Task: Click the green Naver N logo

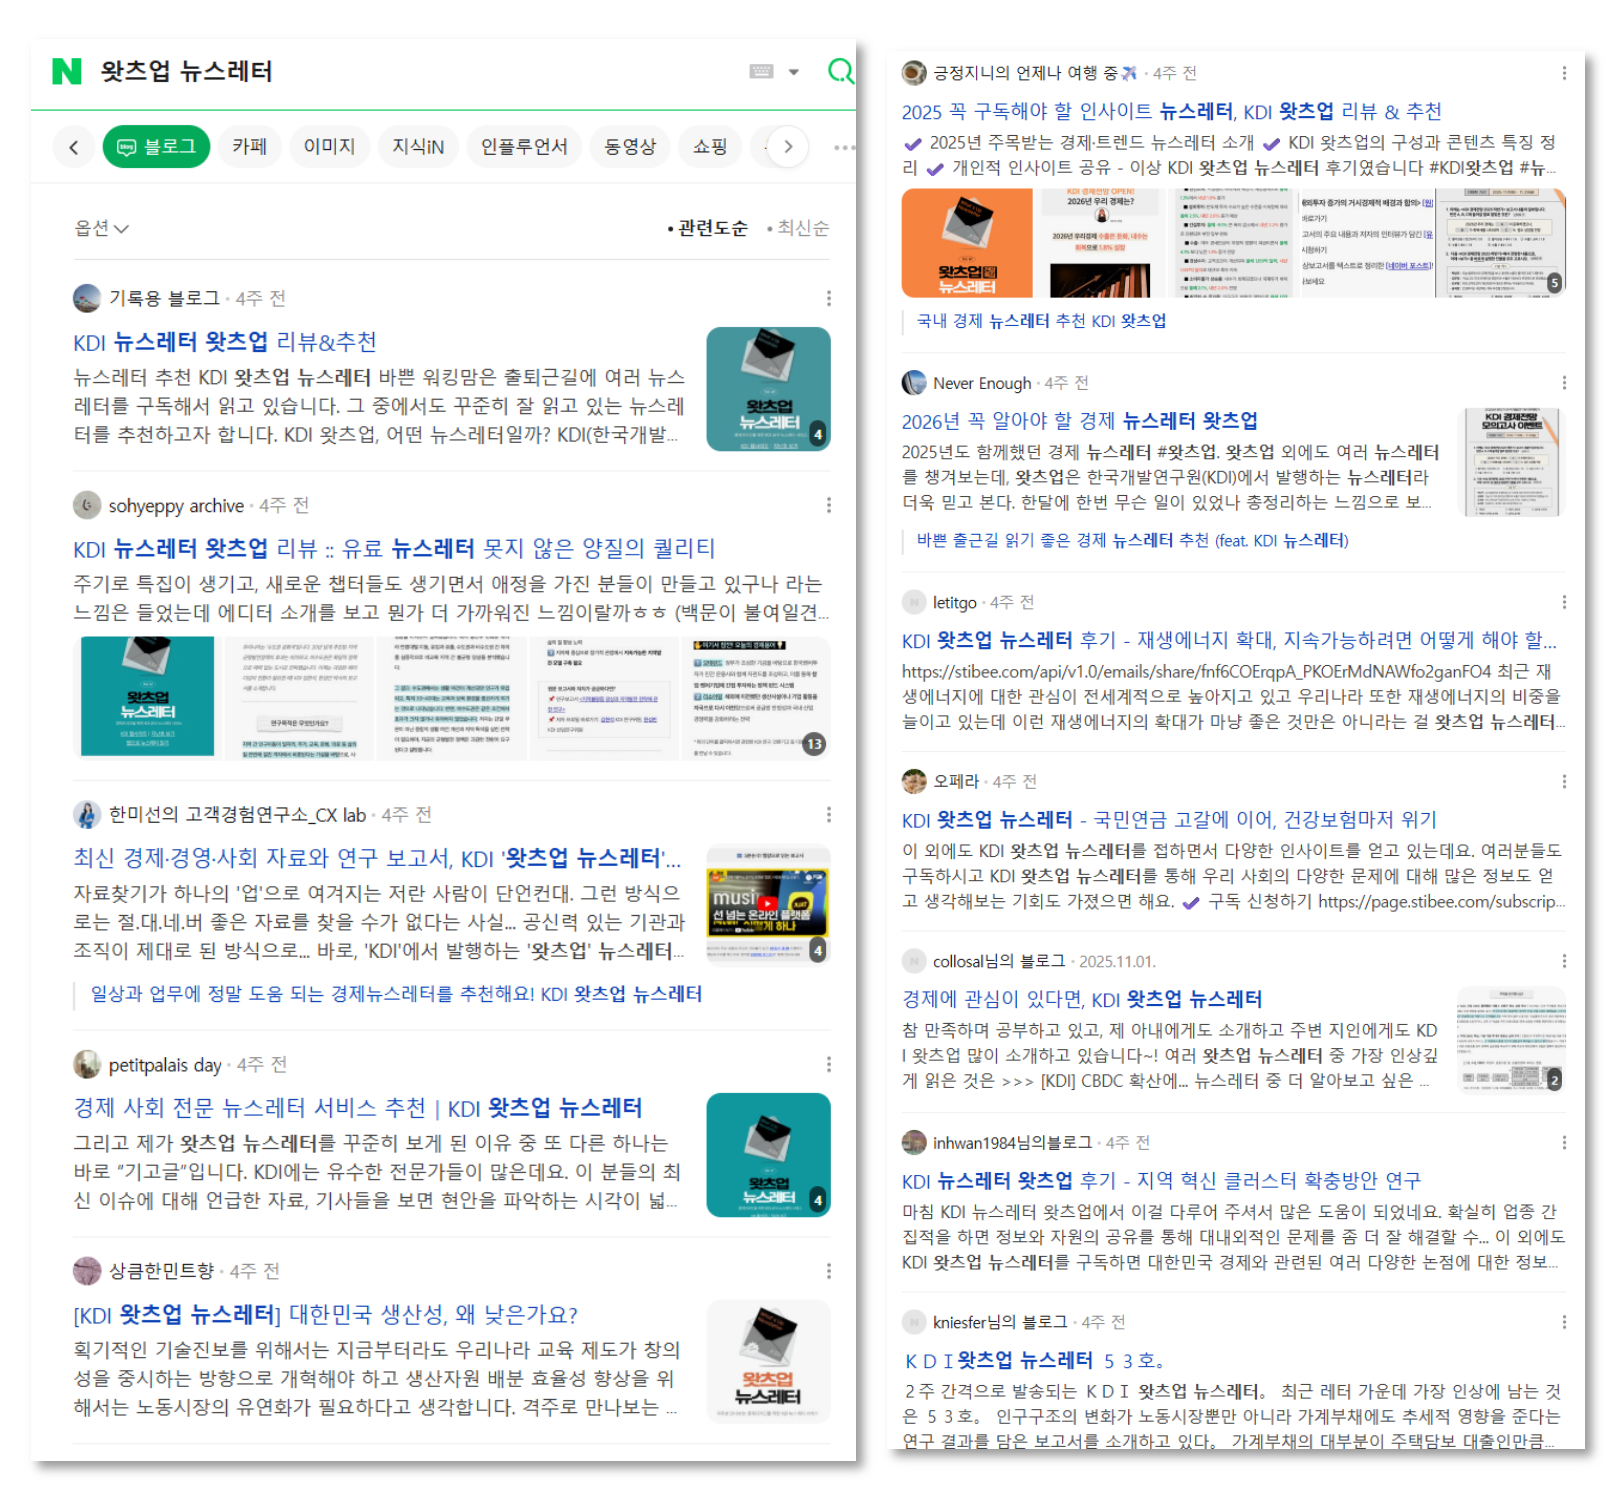Action: (66, 71)
